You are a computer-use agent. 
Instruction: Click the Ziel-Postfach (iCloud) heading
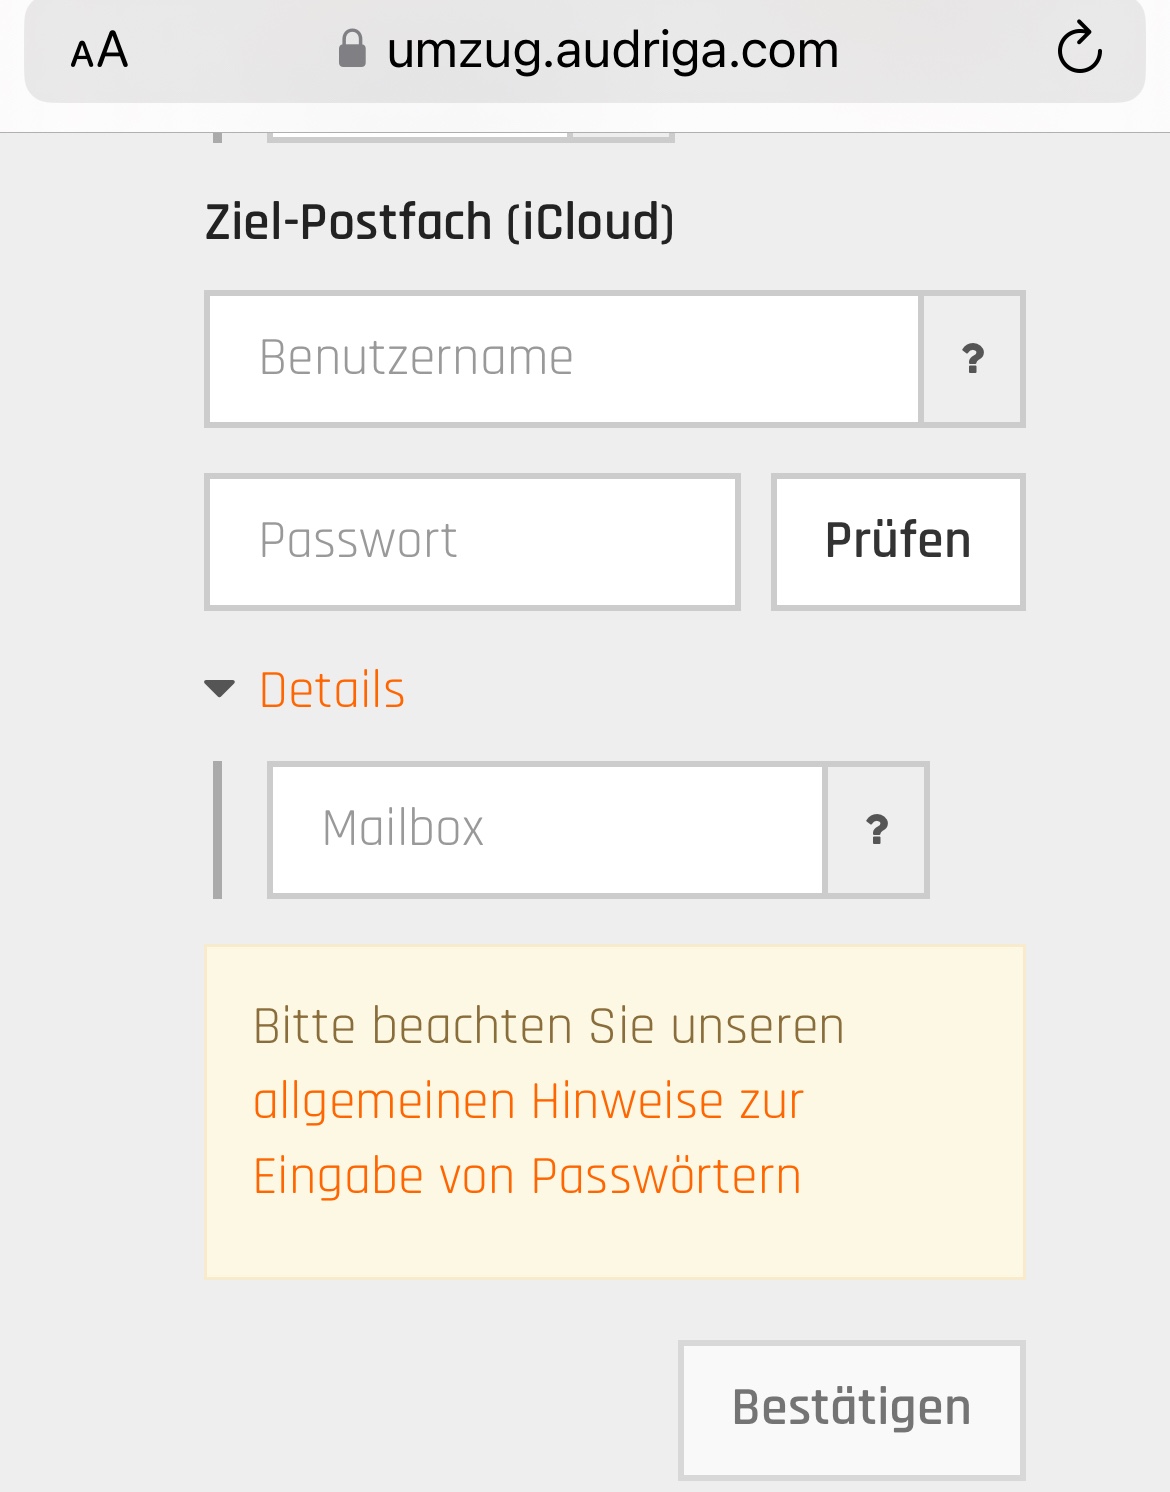coord(439,222)
